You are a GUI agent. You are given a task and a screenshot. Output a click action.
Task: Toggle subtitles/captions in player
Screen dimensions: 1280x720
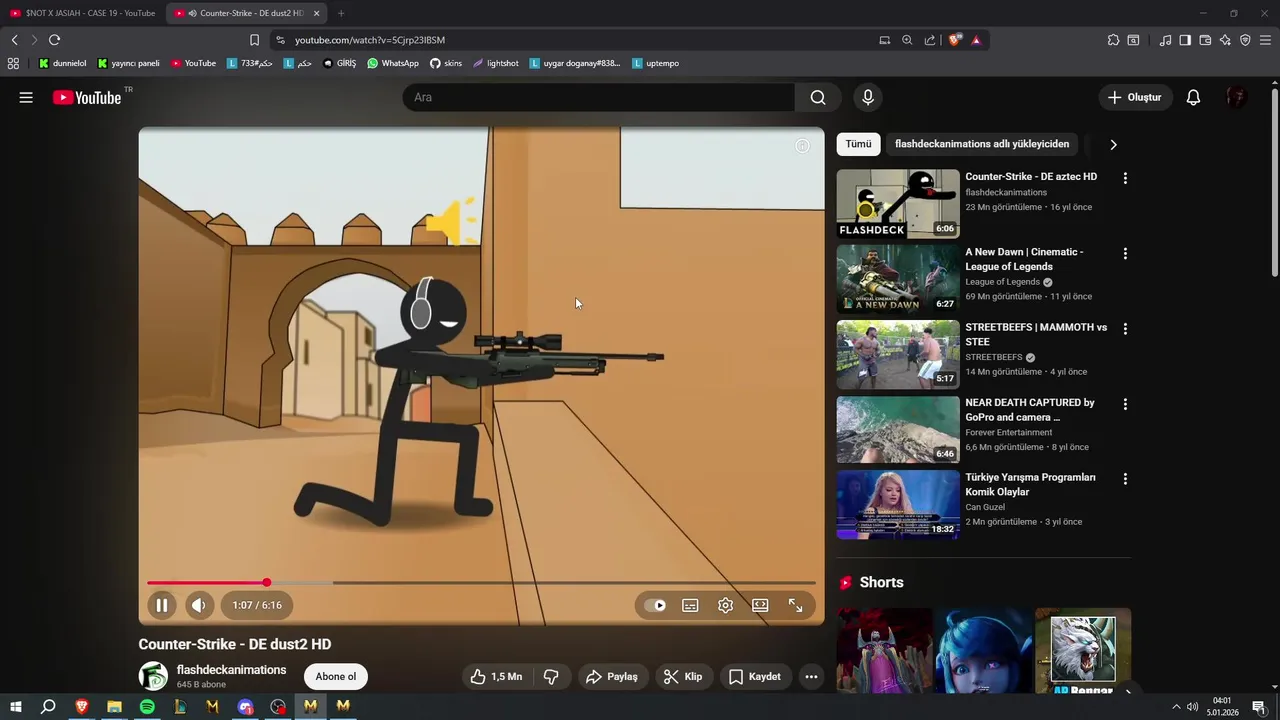(690, 605)
